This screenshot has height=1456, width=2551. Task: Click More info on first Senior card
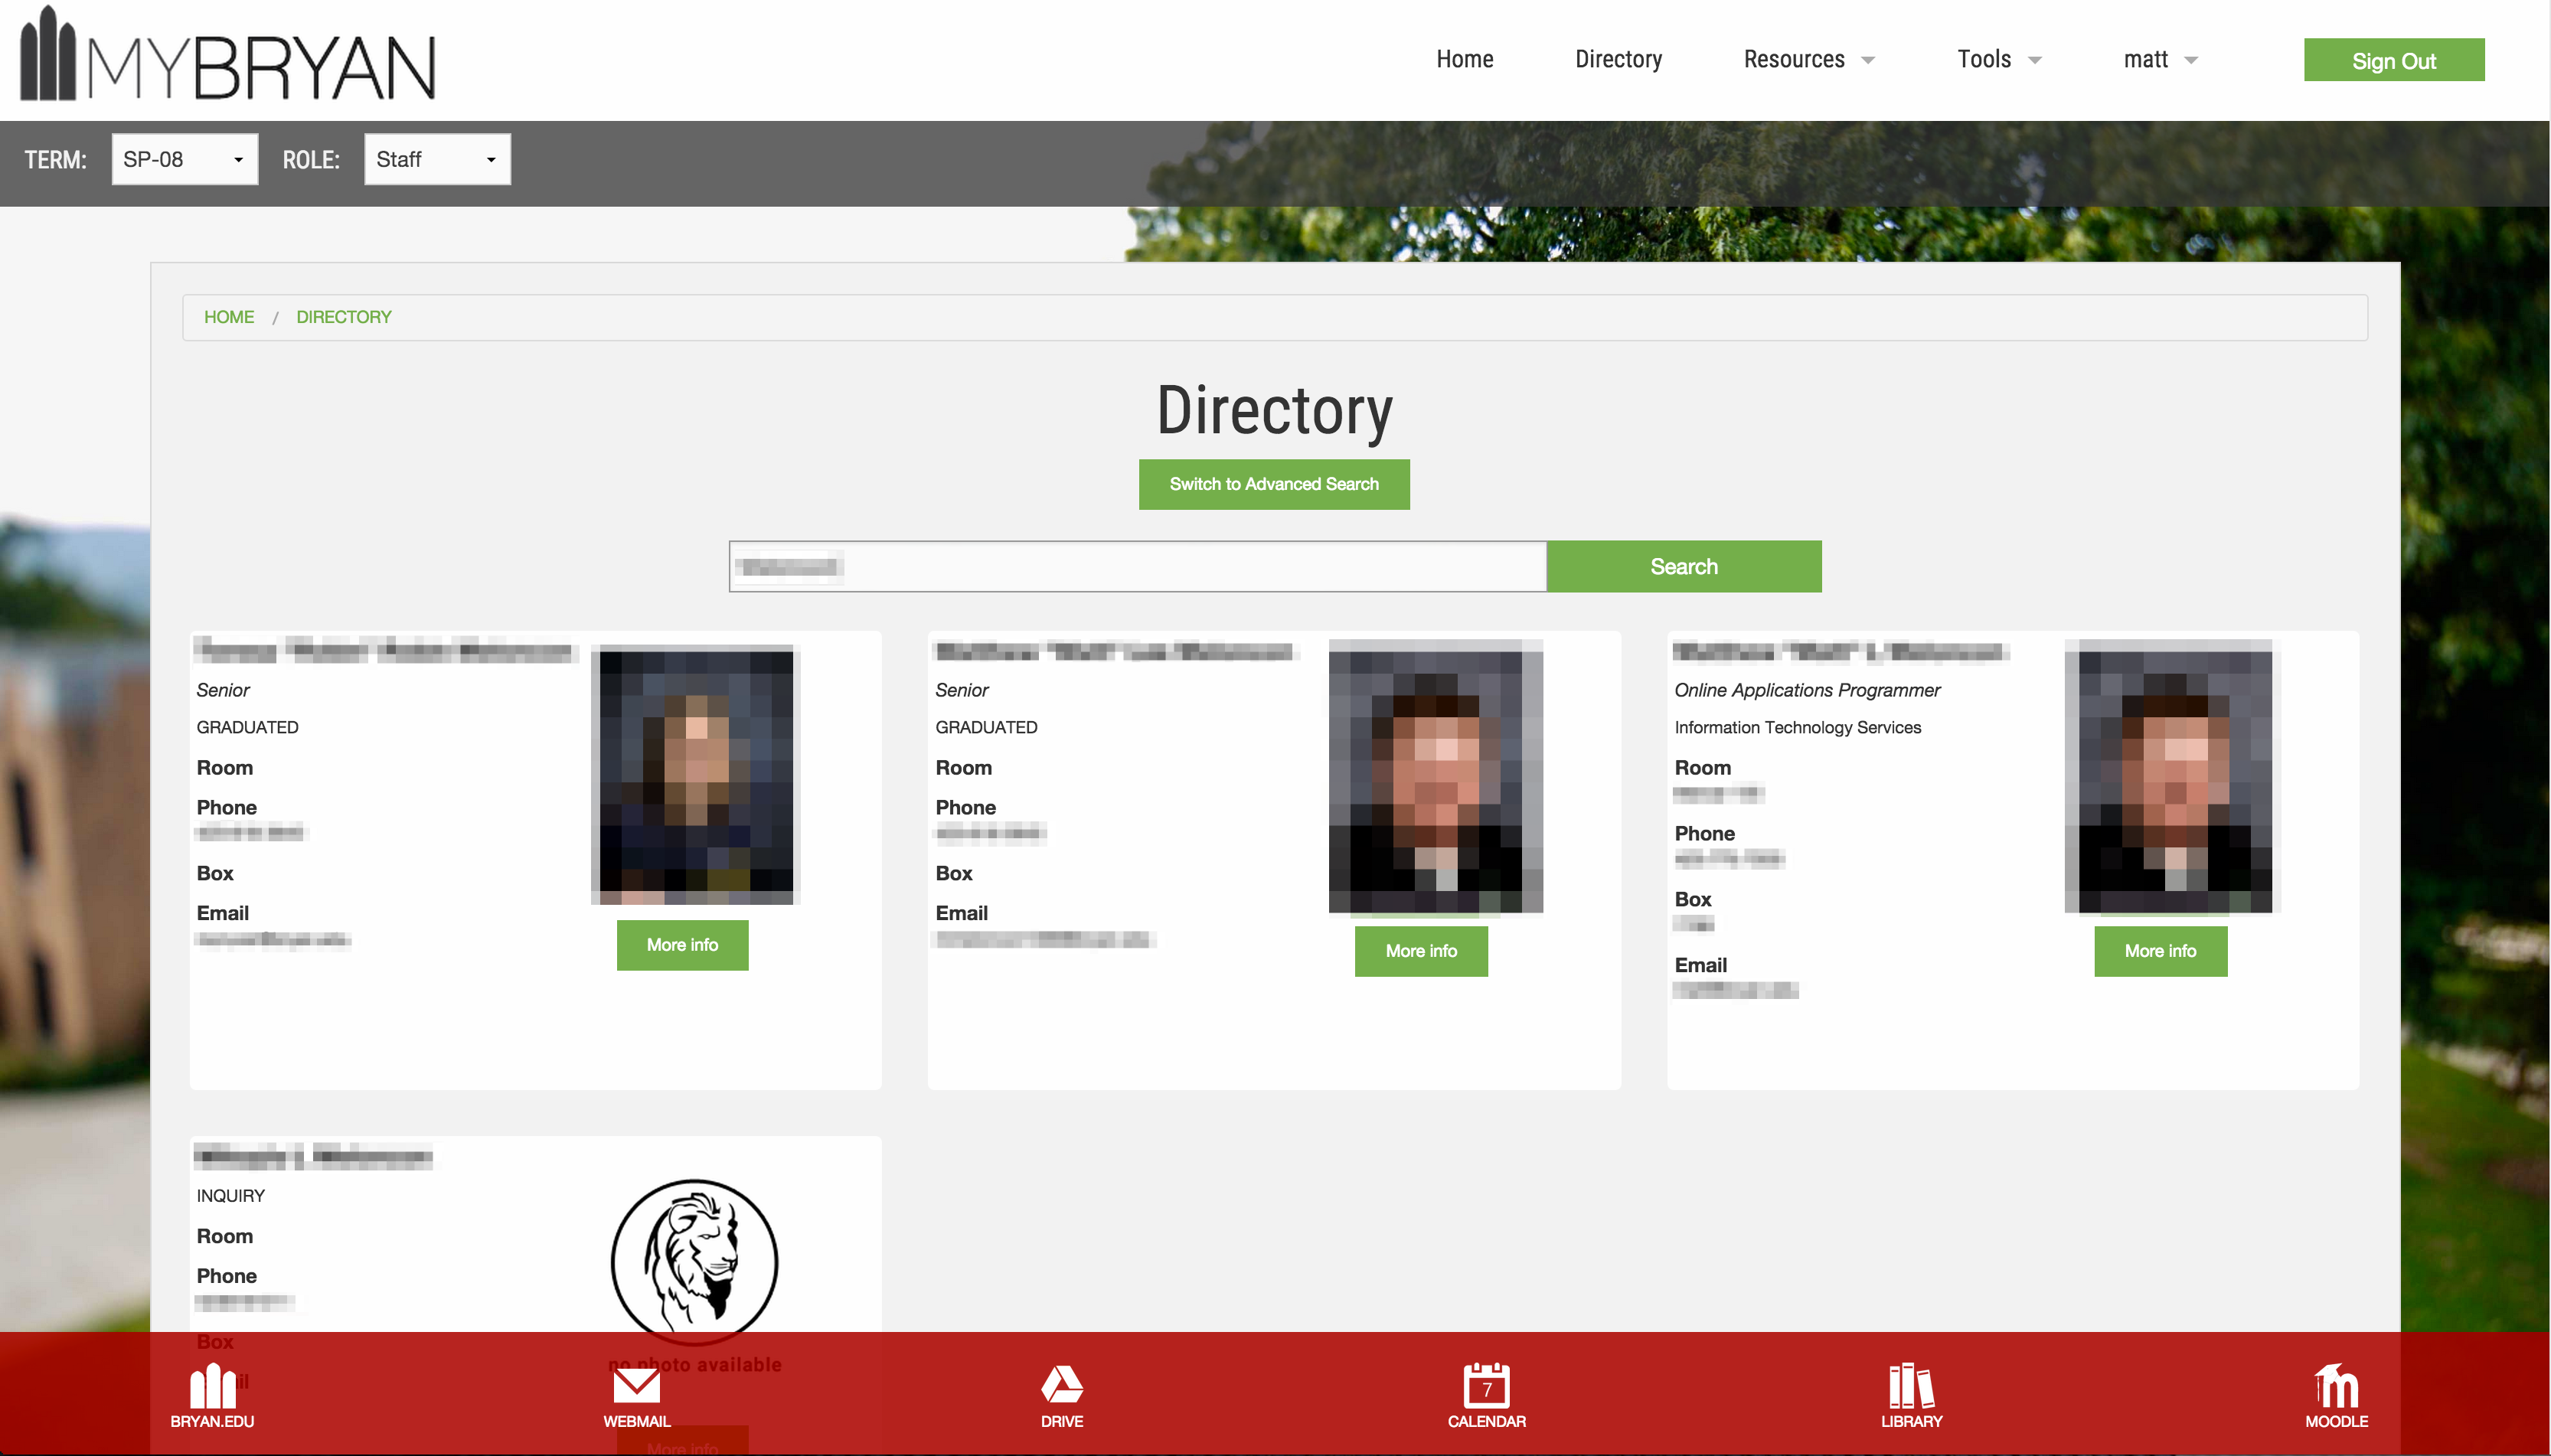(682, 945)
